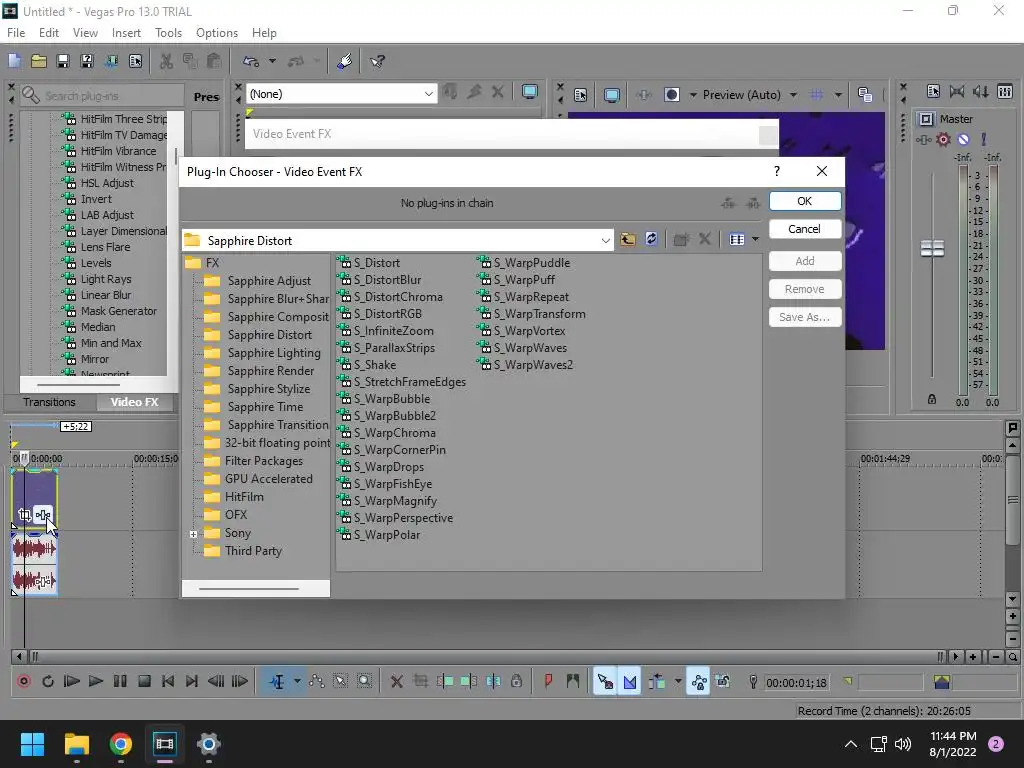Open the Undo history dropdown arrow
Viewport: 1024px width, 768px height.
tap(272, 61)
